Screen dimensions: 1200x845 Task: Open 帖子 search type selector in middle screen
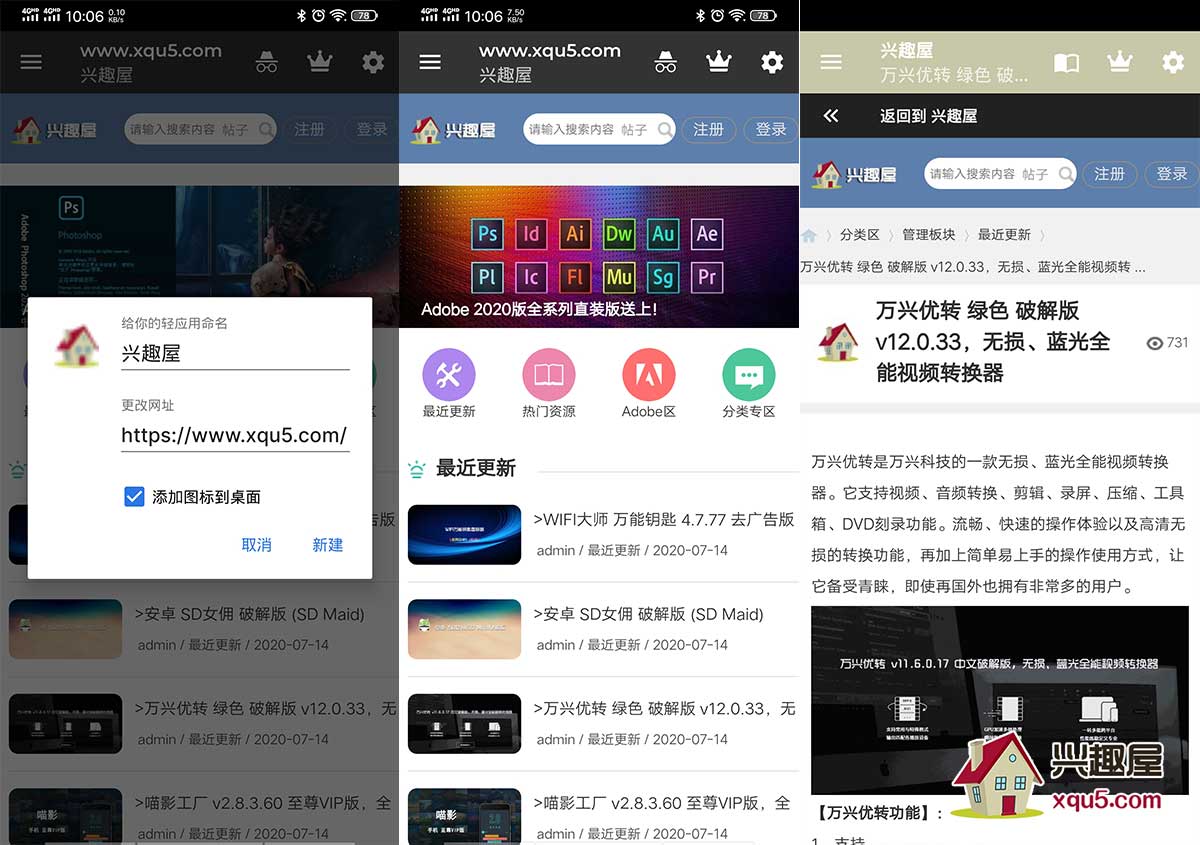click(x=634, y=130)
